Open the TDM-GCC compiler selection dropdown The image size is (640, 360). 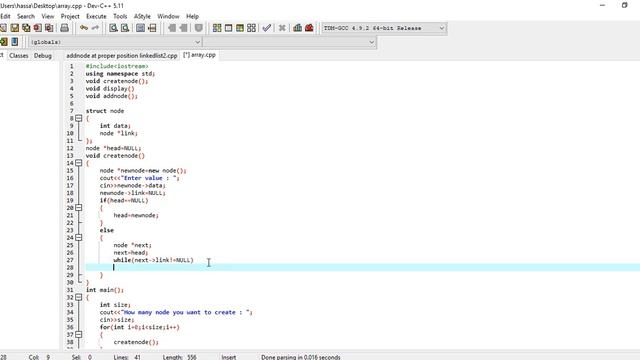(x=384, y=28)
